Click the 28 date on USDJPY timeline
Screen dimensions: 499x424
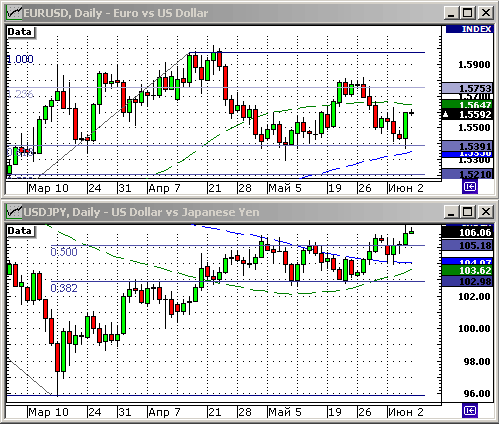pos(245,412)
